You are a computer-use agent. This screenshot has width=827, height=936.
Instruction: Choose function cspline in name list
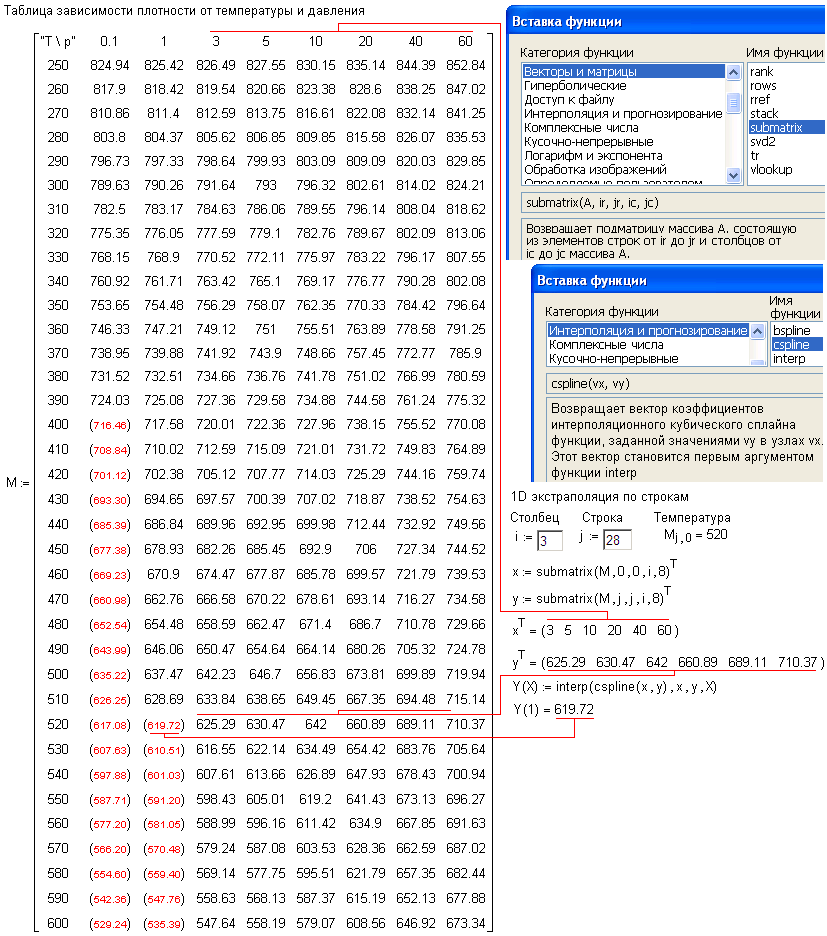tap(797, 344)
